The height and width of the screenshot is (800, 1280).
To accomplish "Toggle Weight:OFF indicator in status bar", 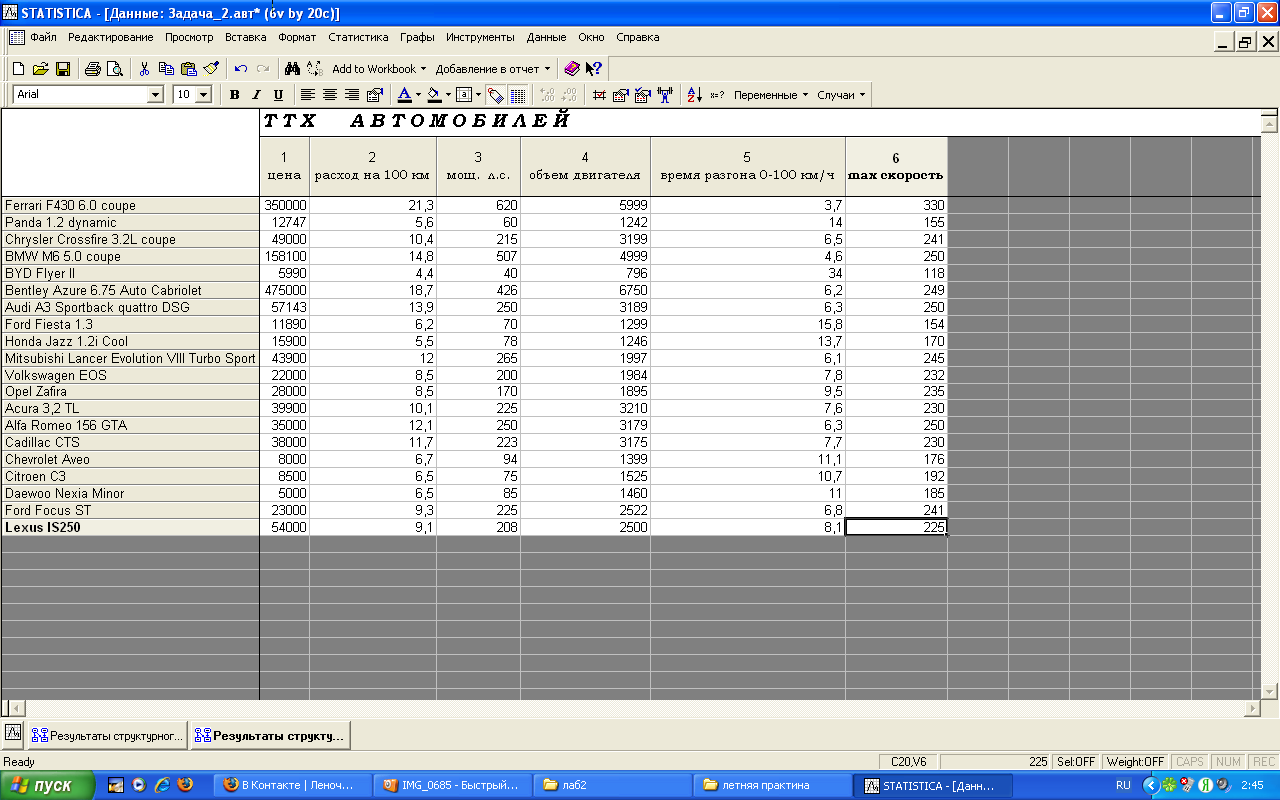I will [1136, 762].
